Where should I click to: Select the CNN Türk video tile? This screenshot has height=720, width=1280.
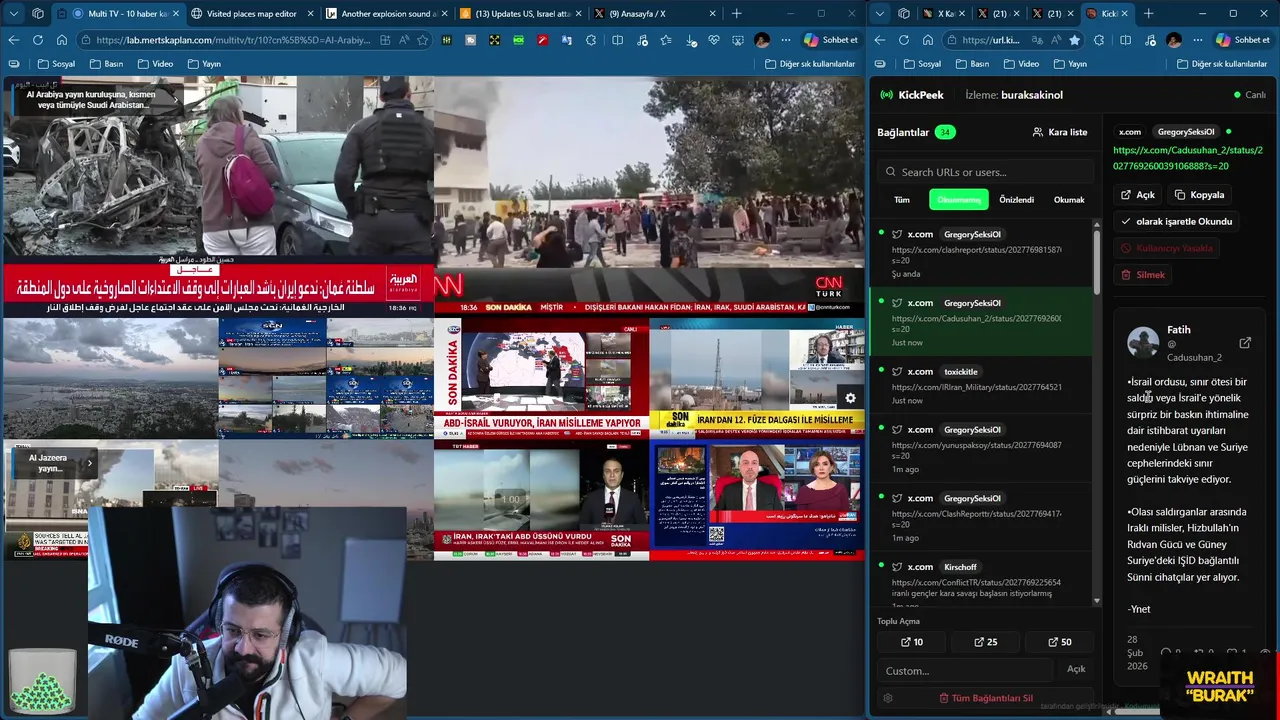pyautogui.click(x=649, y=195)
